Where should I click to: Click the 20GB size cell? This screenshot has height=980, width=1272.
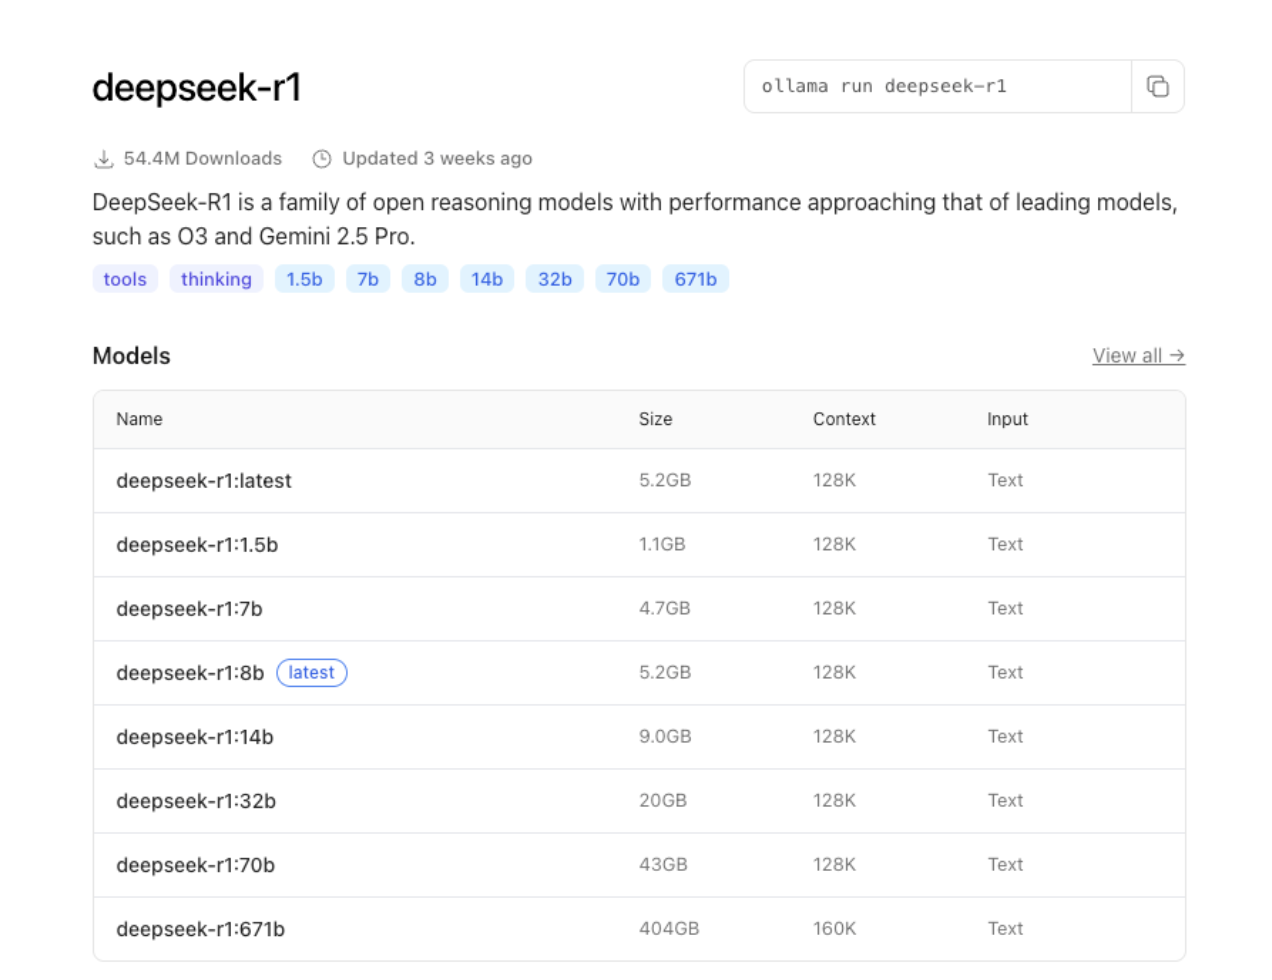coord(663,800)
